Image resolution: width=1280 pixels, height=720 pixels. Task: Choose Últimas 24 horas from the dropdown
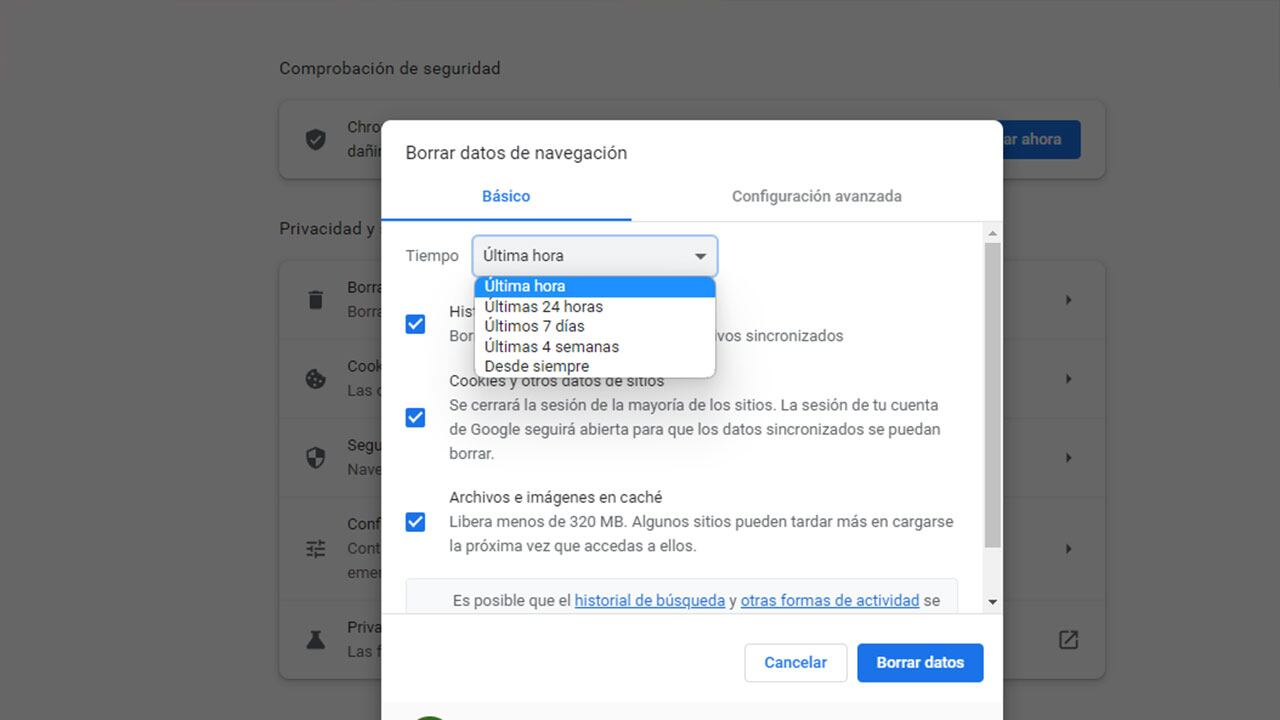[543, 306]
